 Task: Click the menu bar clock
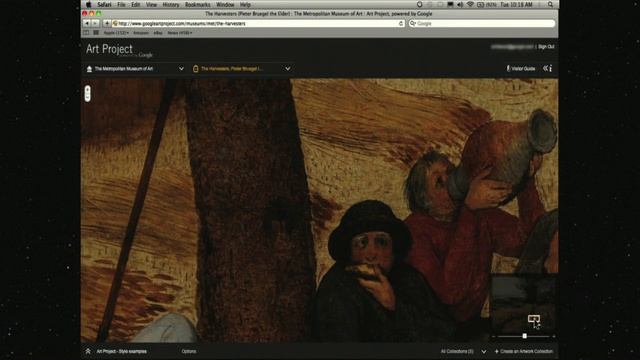coord(516,4)
